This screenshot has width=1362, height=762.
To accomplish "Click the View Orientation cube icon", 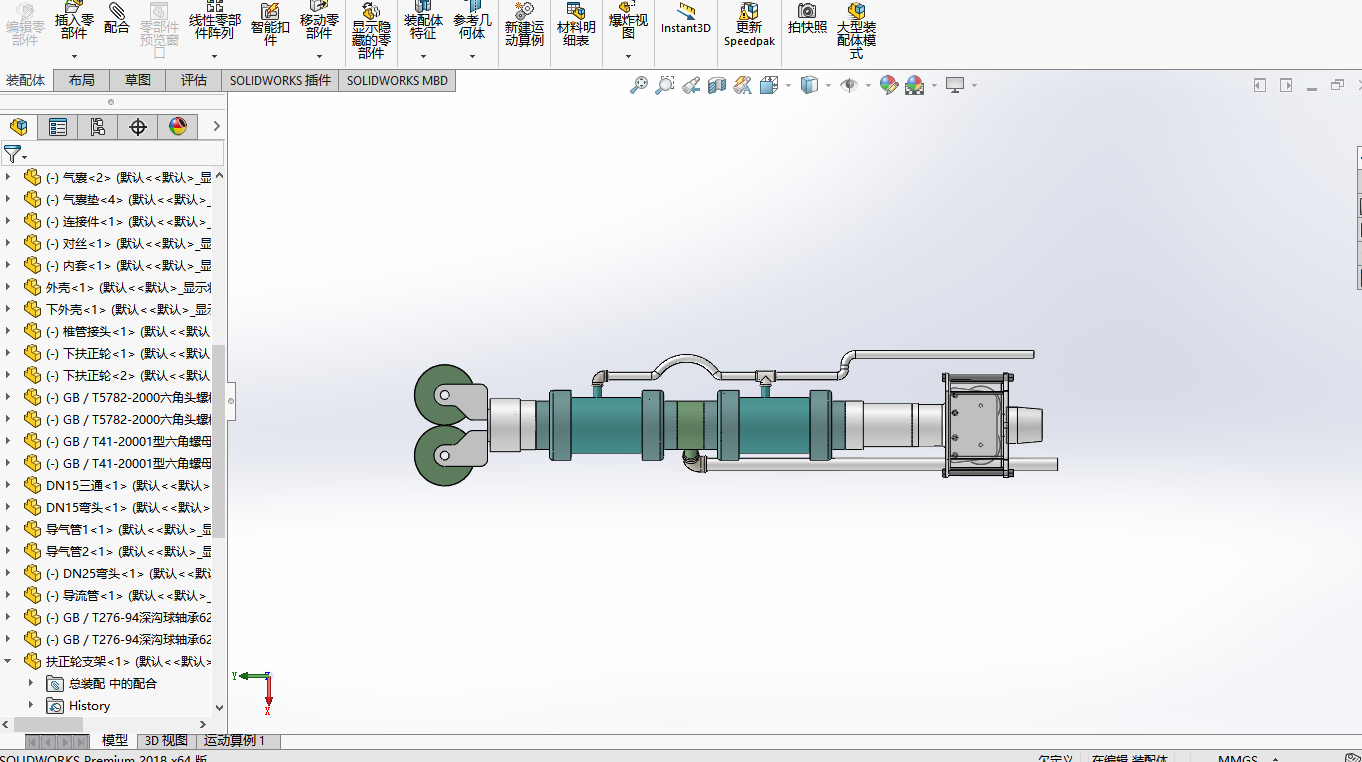I will (768, 86).
